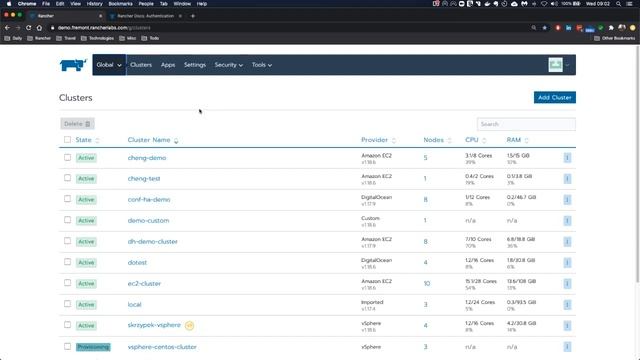
Task: Click the Add Cluster button
Action: point(555,98)
